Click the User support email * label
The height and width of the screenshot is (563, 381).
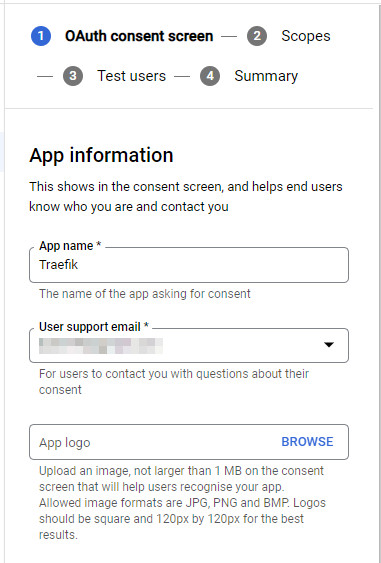coord(94,327)
